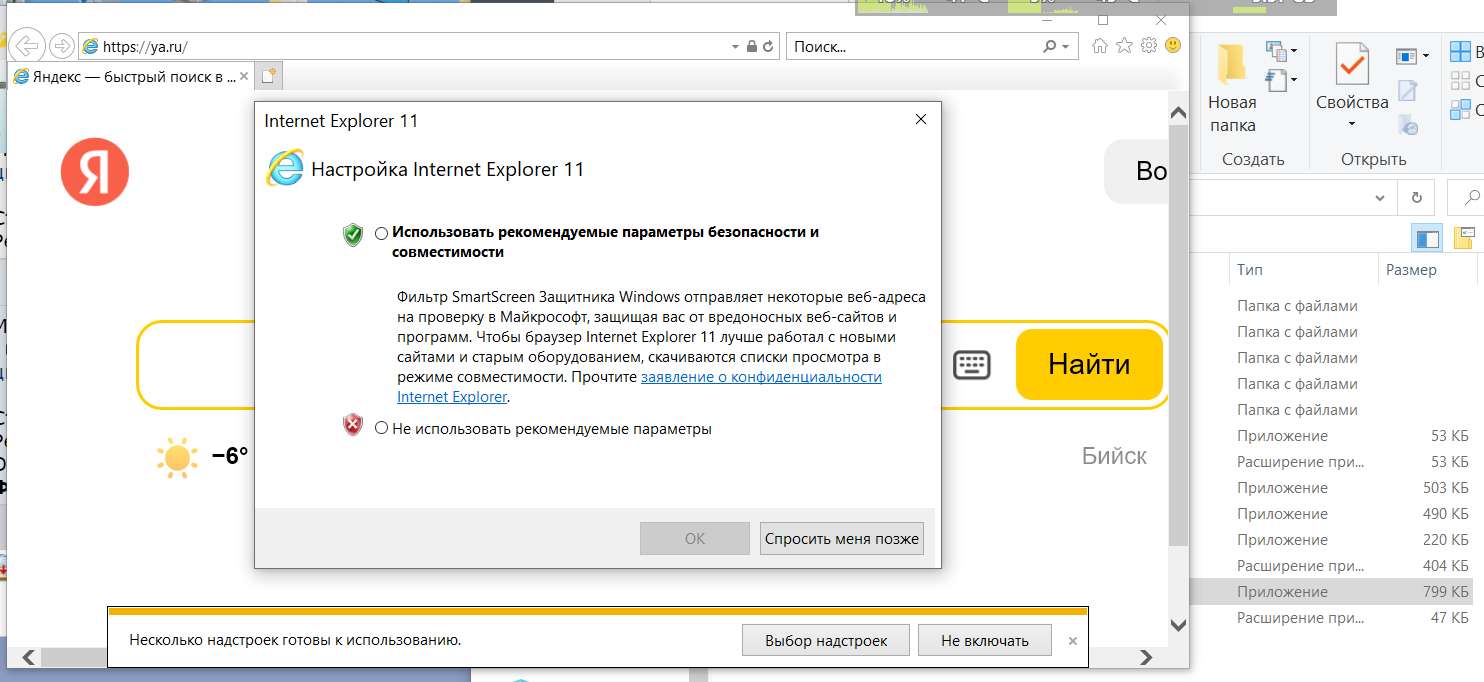The width and height of the screenshot is (1484, 682).
Task: Open the IE home page icon
Action: 1101,46
